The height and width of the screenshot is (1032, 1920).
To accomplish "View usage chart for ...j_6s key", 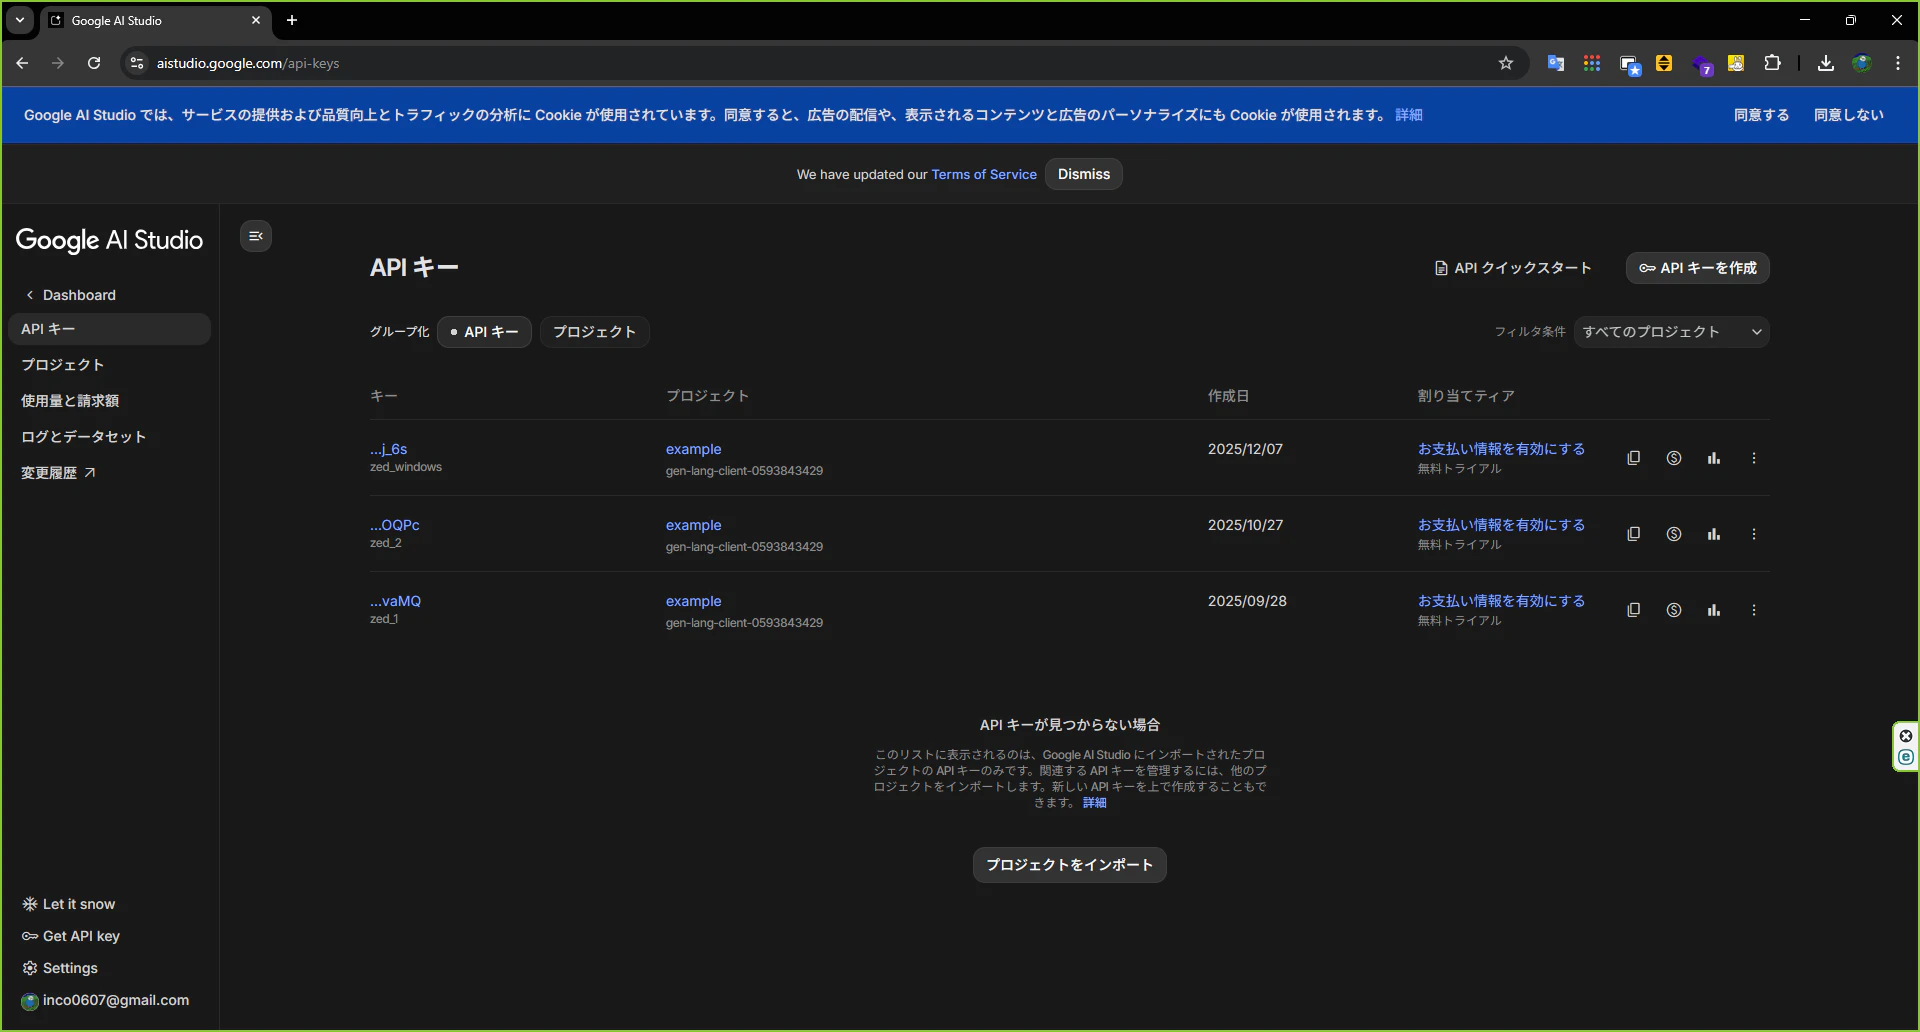I will point(1713,458).
